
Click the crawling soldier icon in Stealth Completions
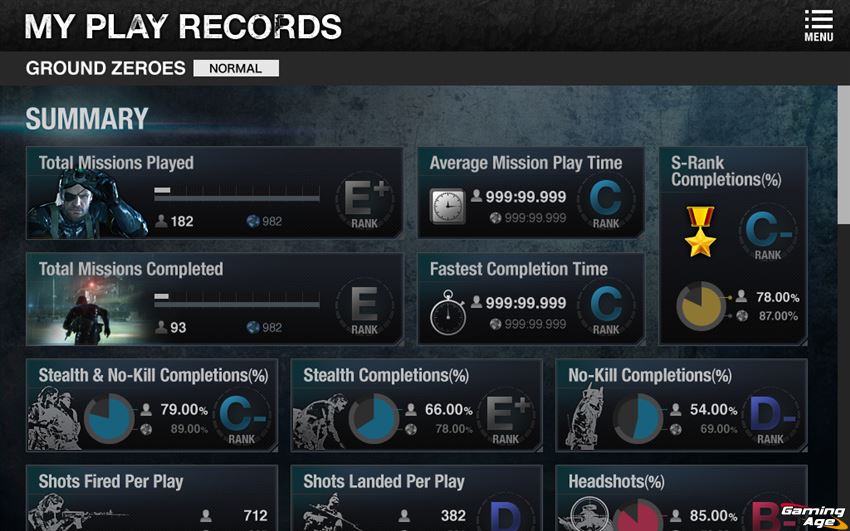pos(319,422)
